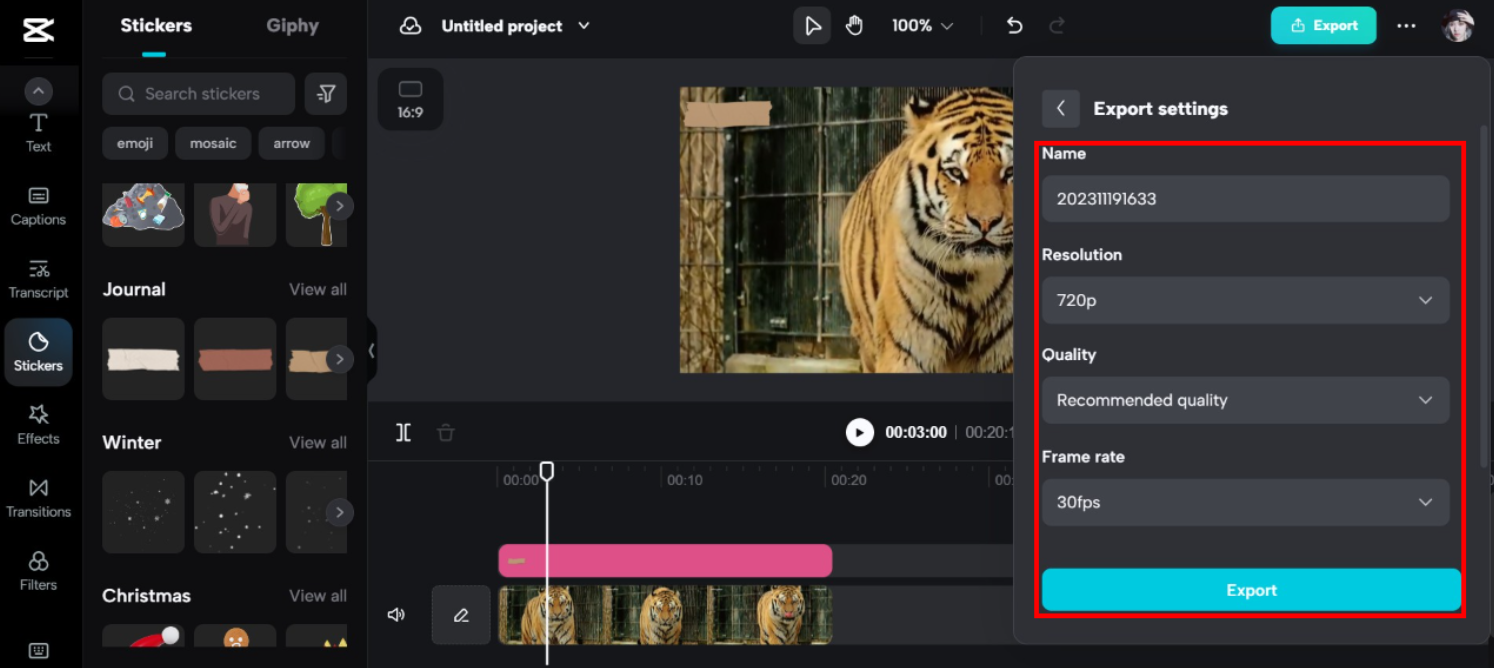Change the 16:9 aspect ratio
The width and height of the screenshot is (1494, 668).
tap(410, 99)
